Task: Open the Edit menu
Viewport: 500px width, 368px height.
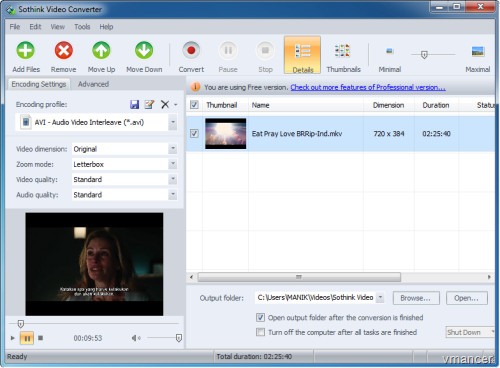Action: tap(35, 27)
